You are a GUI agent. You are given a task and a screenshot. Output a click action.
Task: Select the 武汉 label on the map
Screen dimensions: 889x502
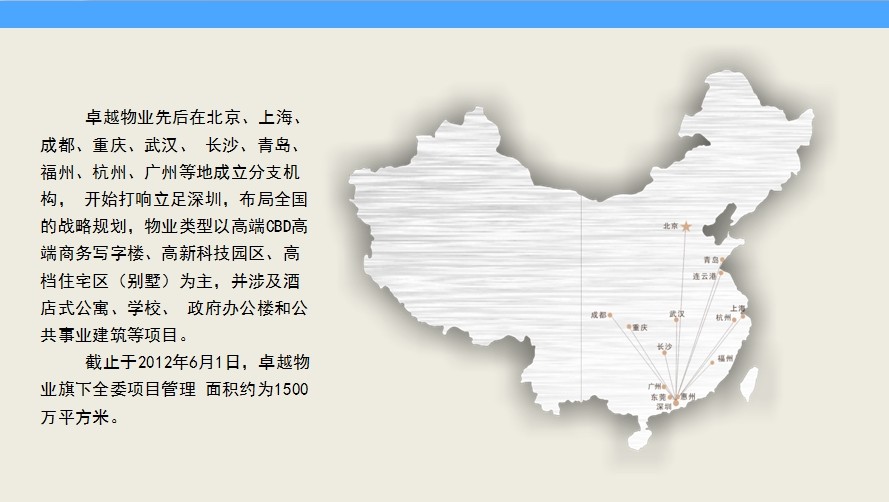tap(677, 314)
